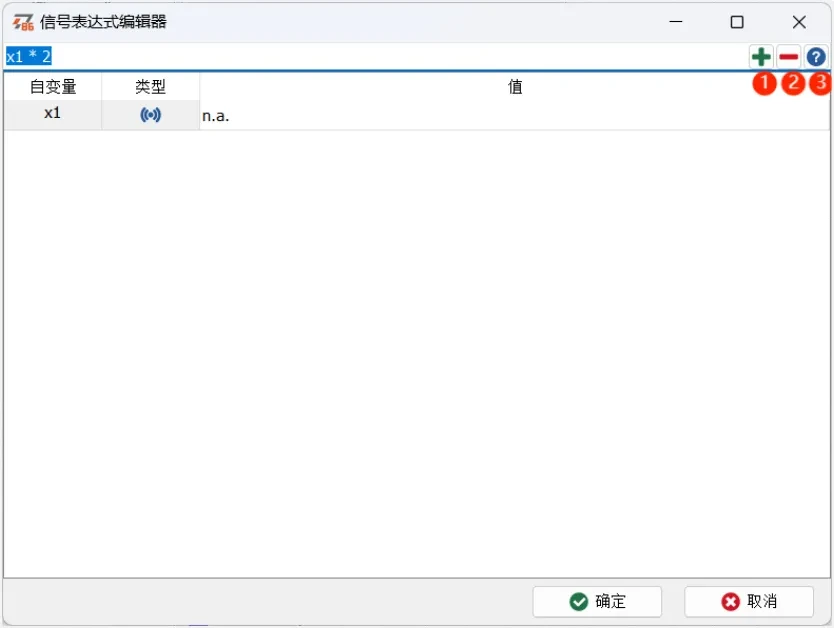Select the x1 variable name cell
This screenshot has height=628, width=834.
click(53, 114)
